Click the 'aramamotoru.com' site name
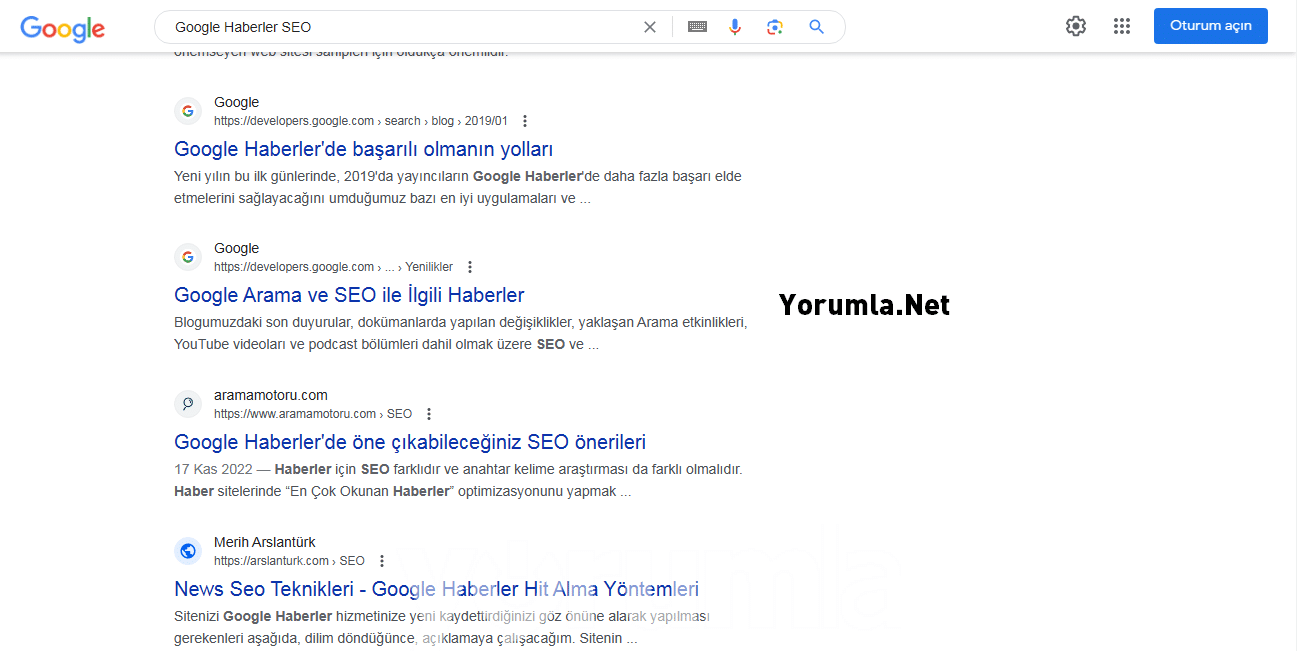The height and width of the screenshot is (651, 1297). [271, 395]
